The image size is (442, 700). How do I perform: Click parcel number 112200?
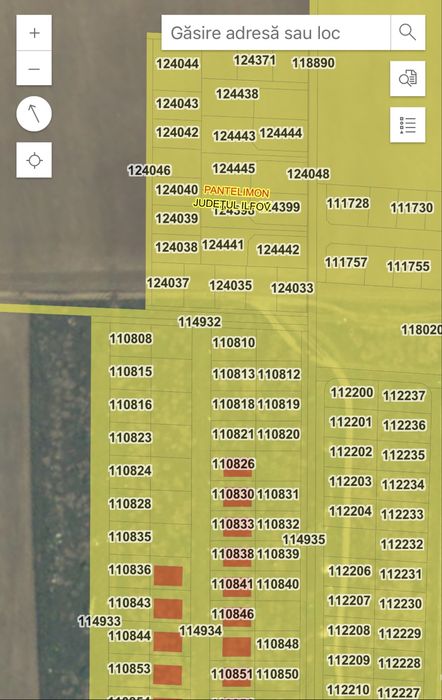click(352, 392)
